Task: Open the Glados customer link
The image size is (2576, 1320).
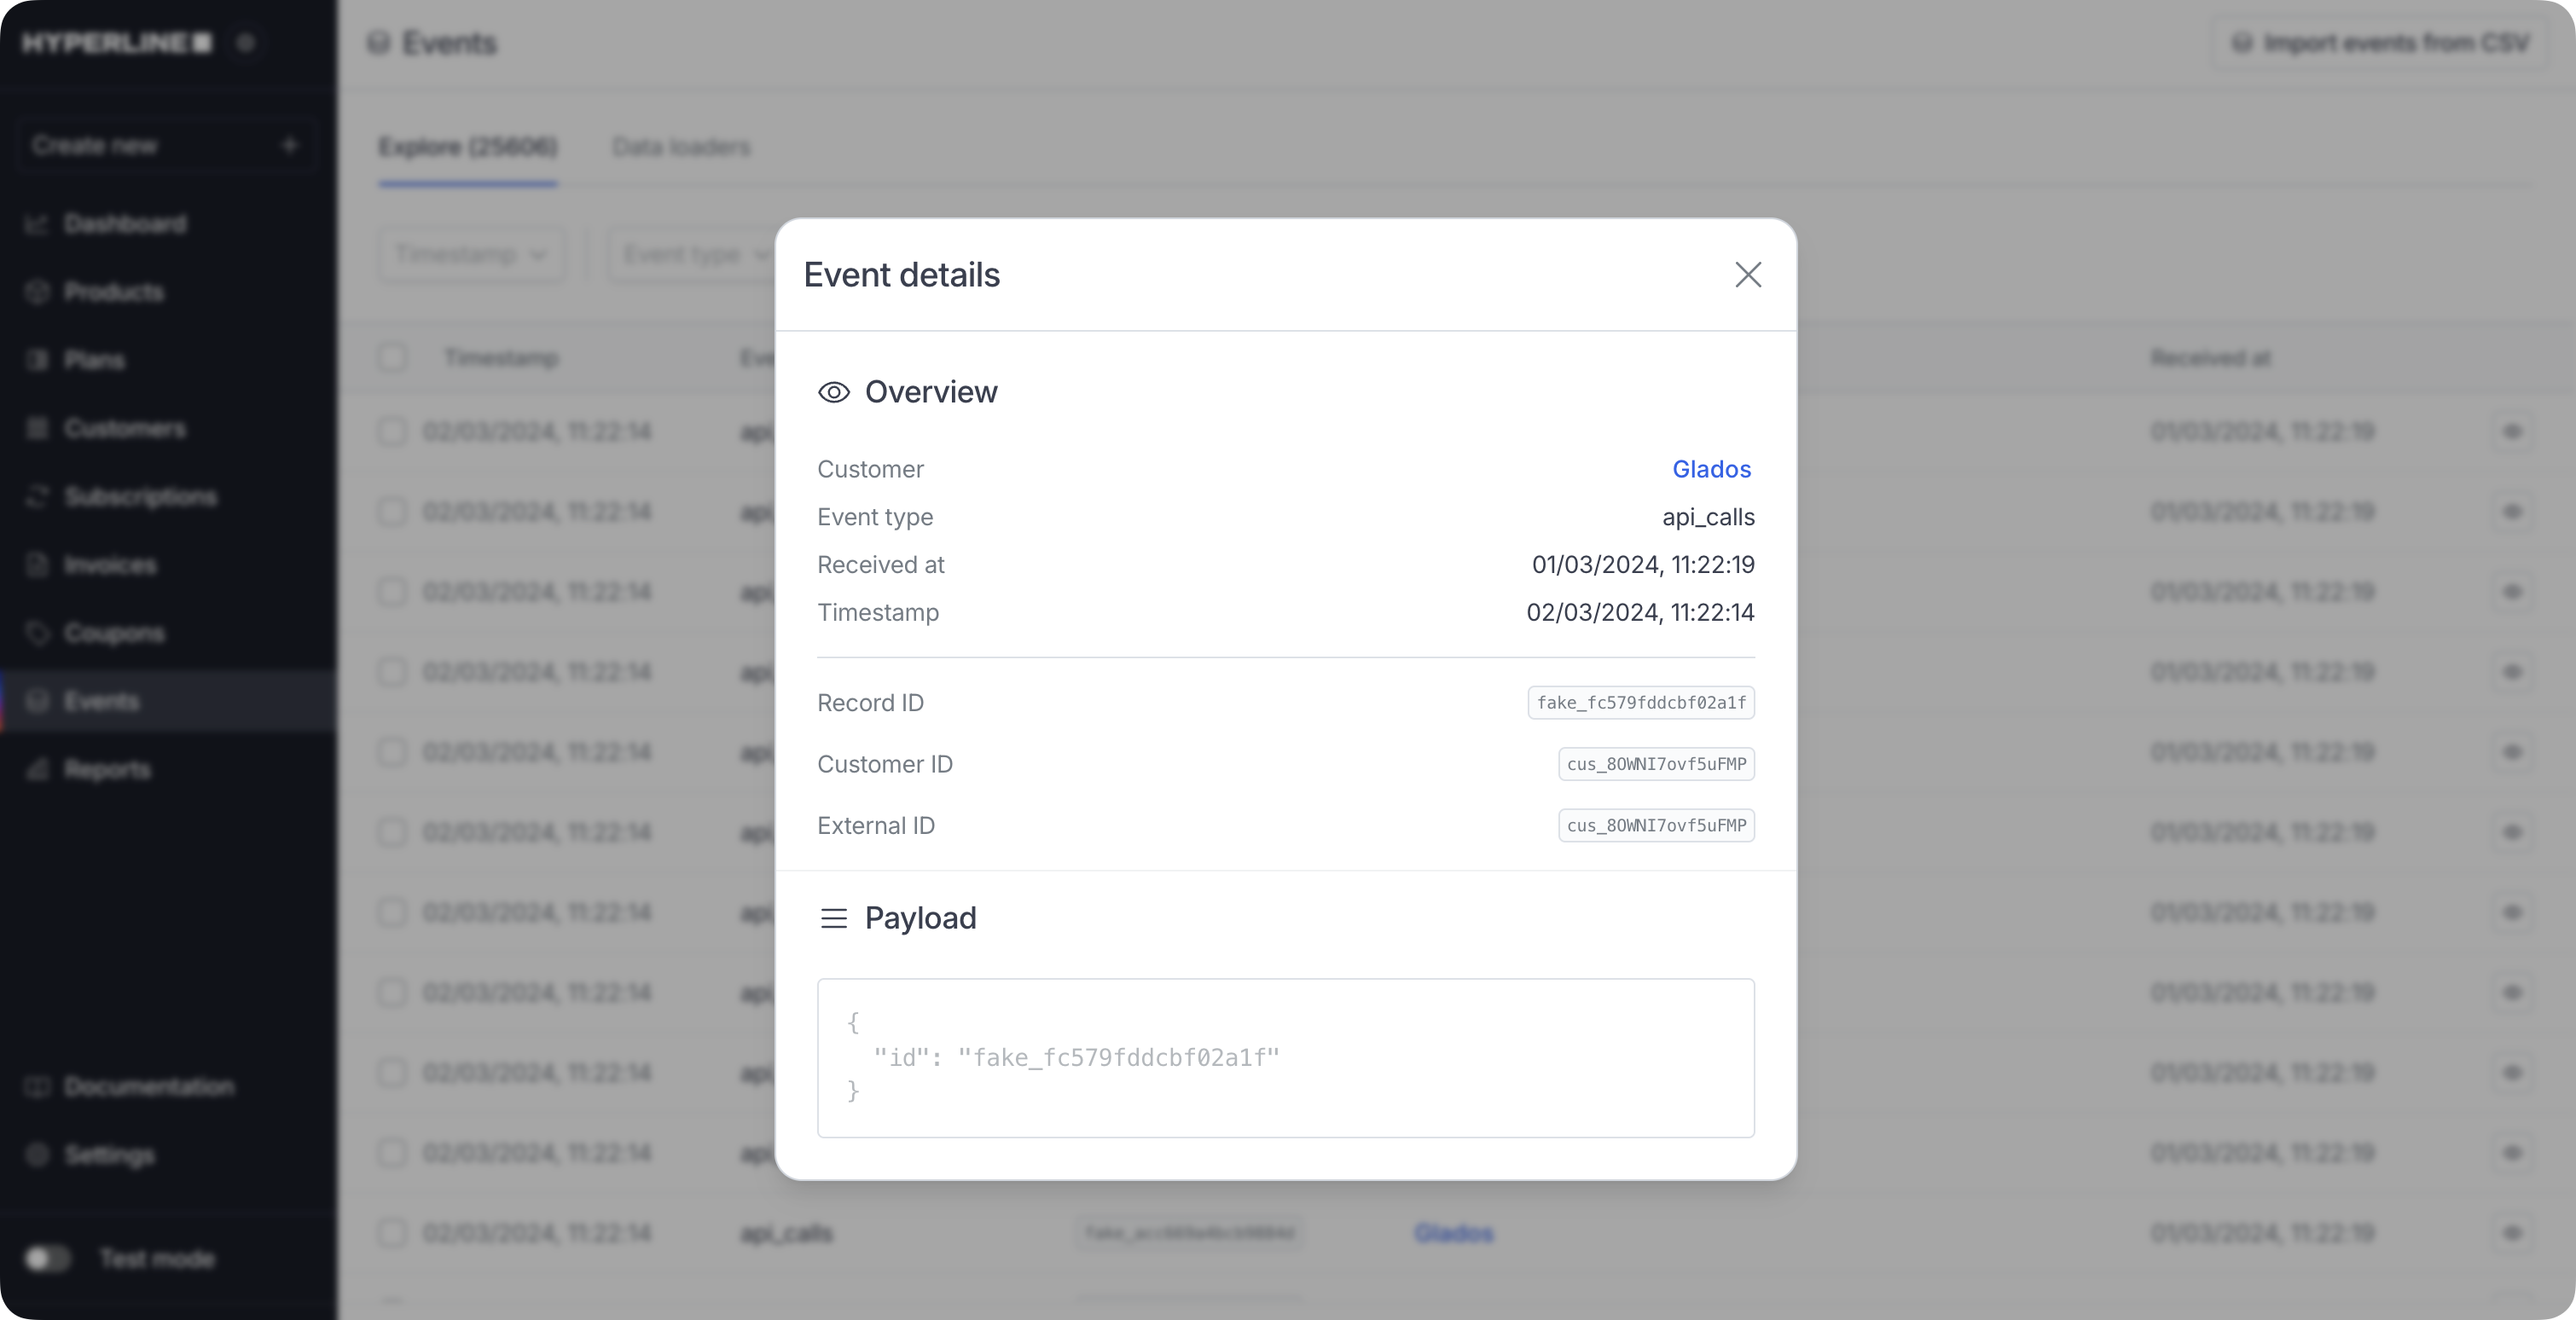Action: (1711, 469)
